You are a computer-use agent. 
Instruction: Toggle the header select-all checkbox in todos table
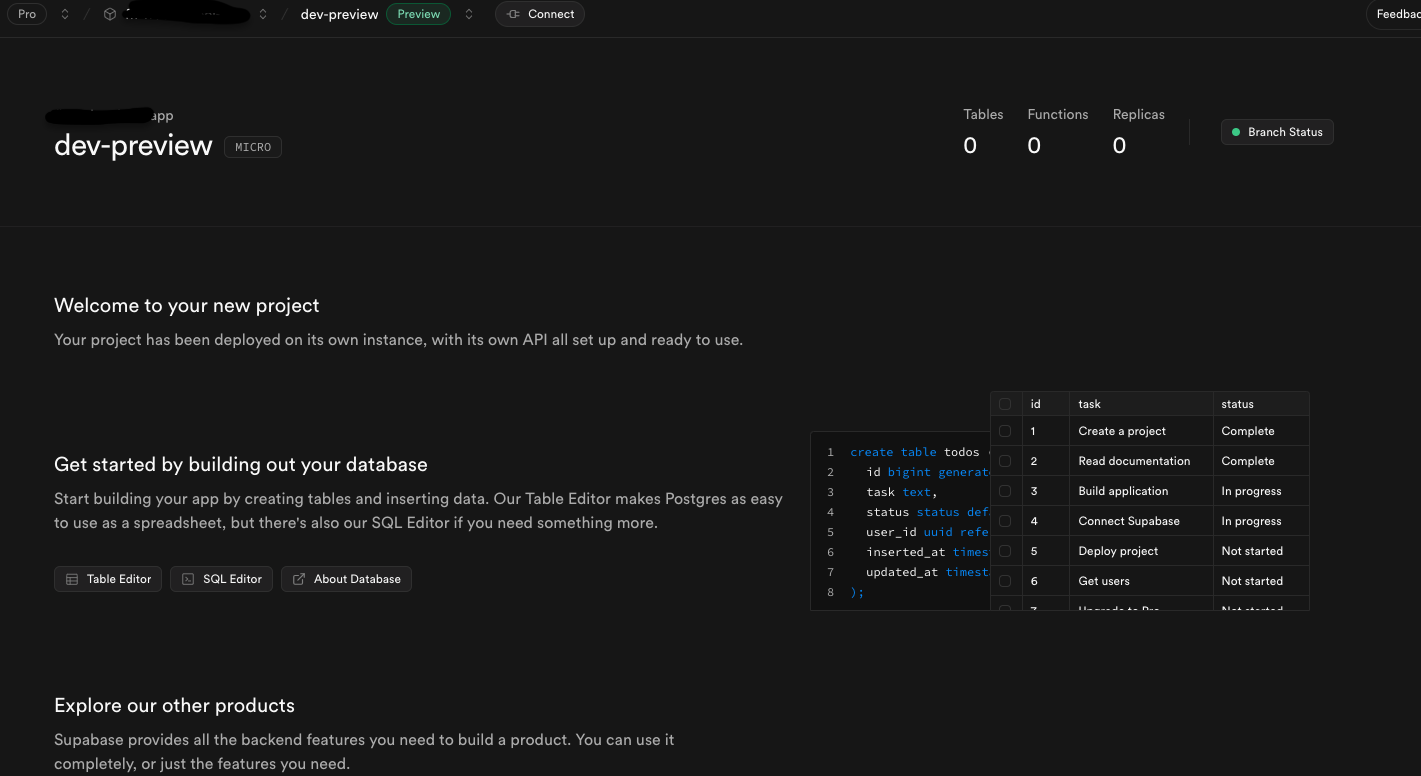point(1005,404)
